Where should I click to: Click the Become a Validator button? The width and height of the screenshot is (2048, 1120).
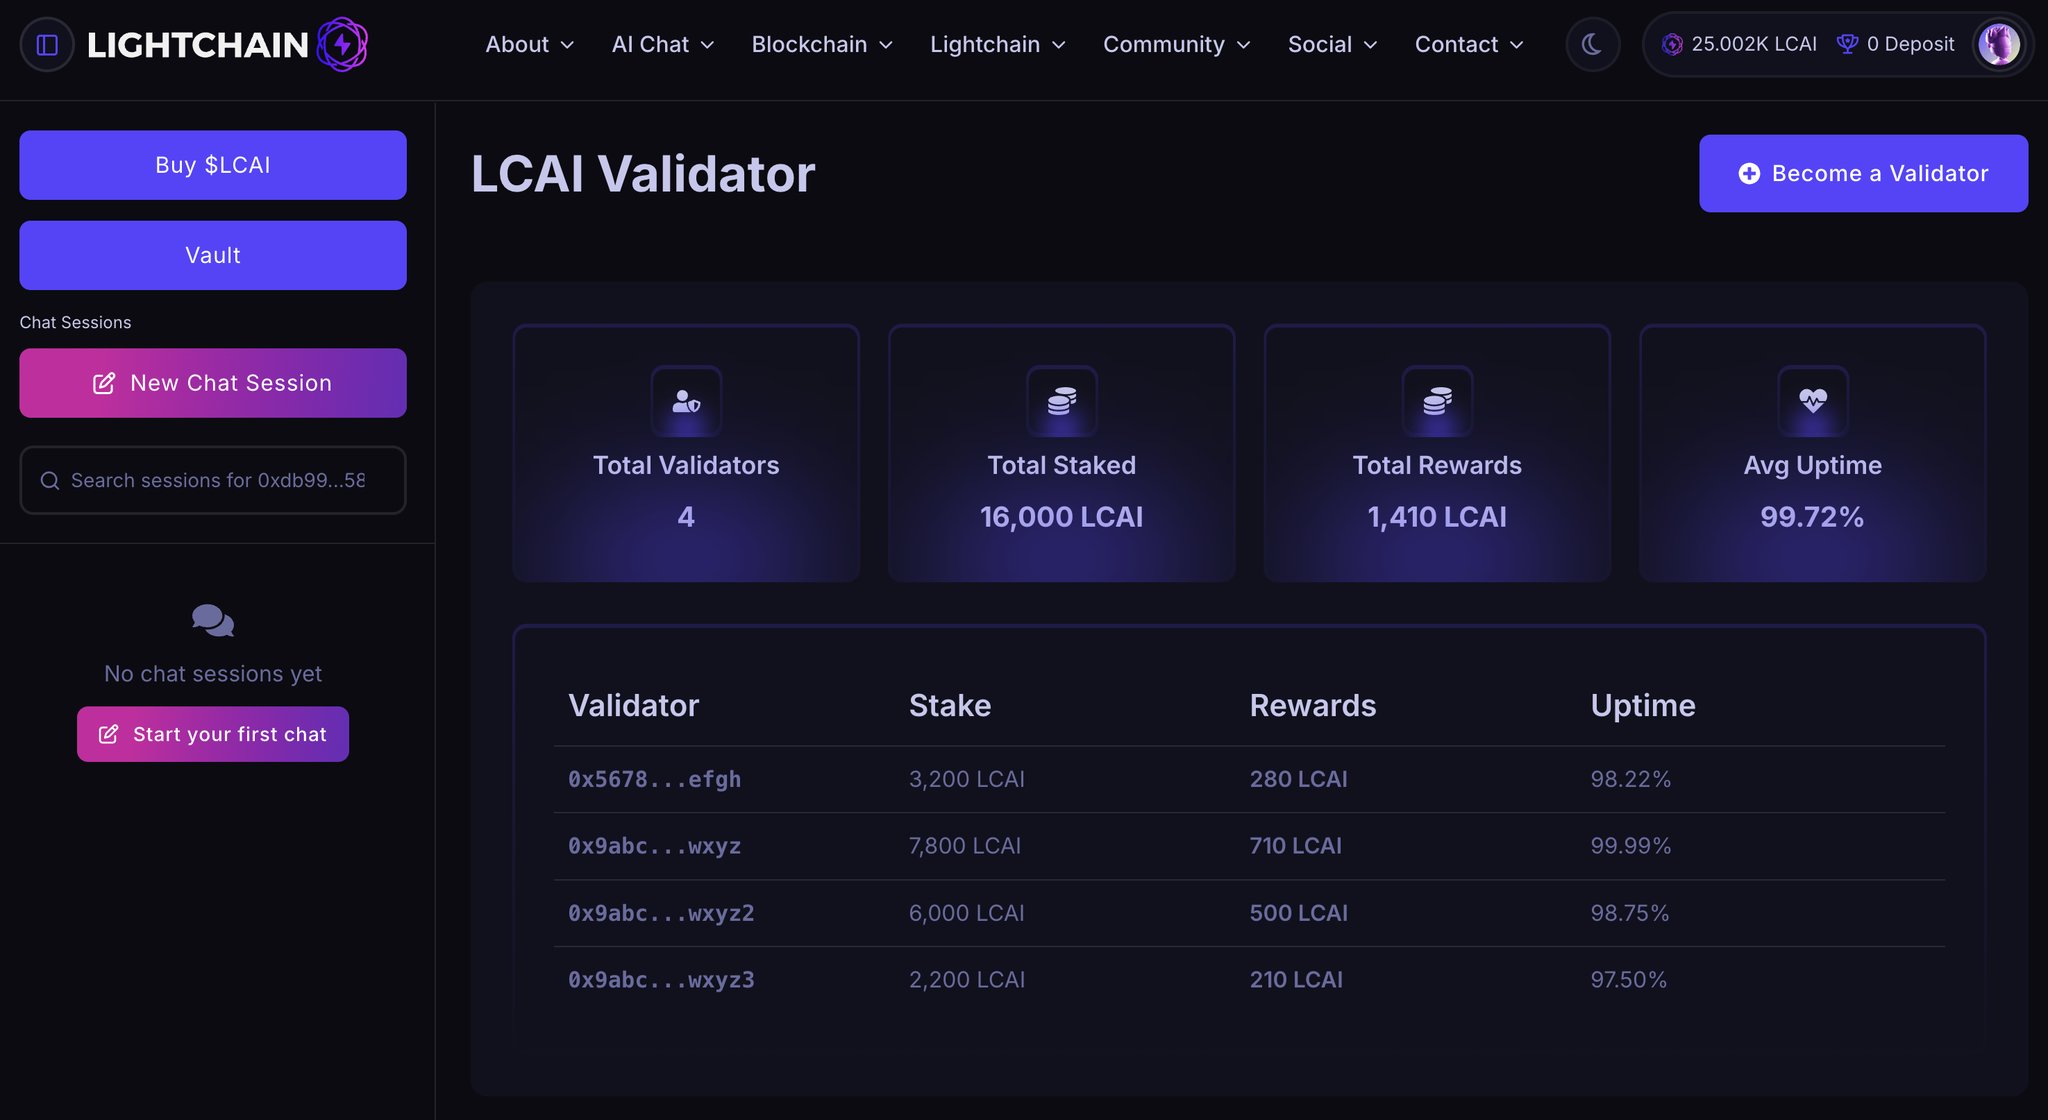1863,174
